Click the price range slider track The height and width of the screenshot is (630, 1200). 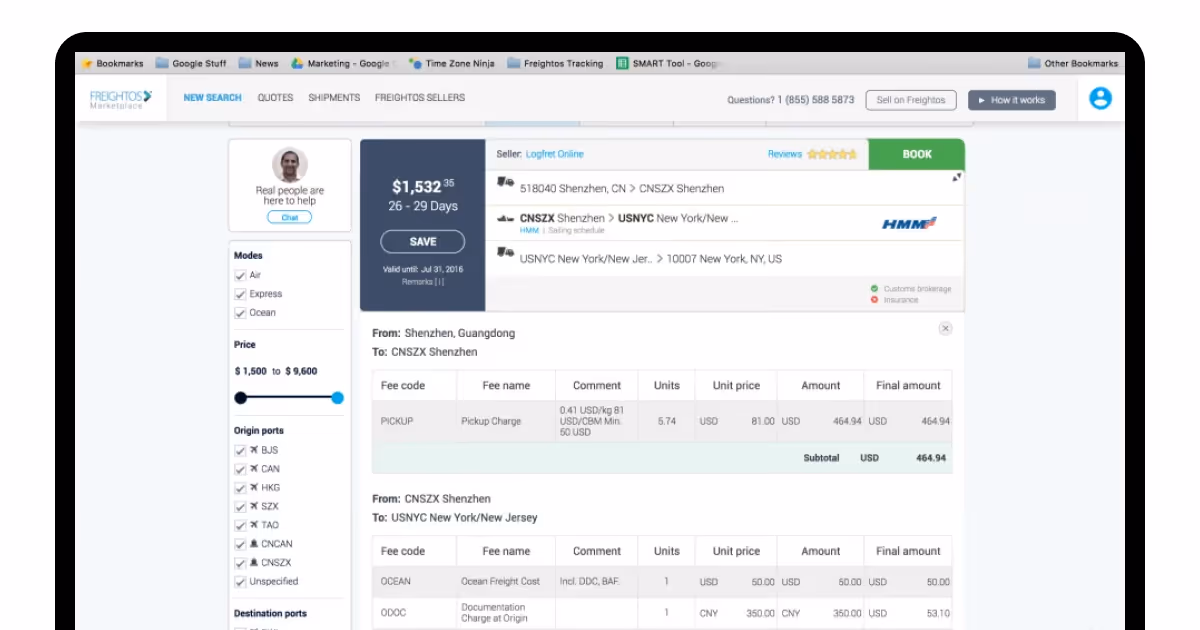coord(289,398)
